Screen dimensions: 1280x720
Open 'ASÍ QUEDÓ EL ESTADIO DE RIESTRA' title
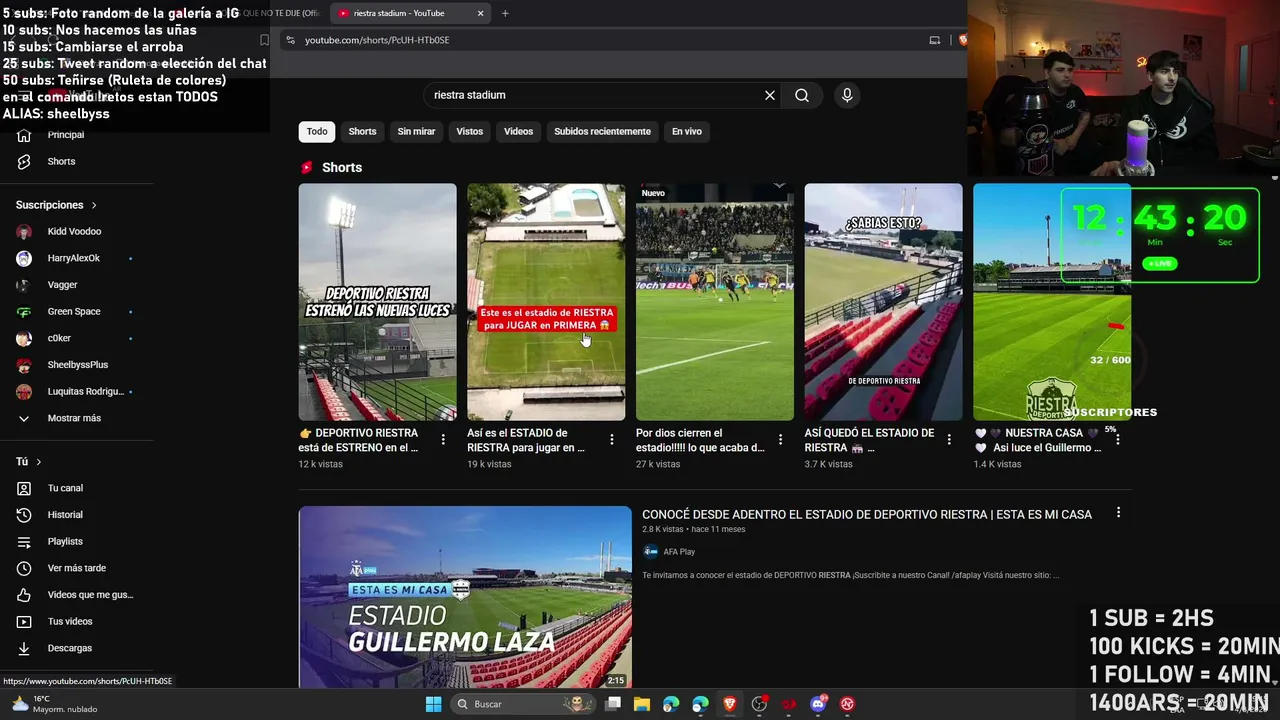click(x=869, y=440)
